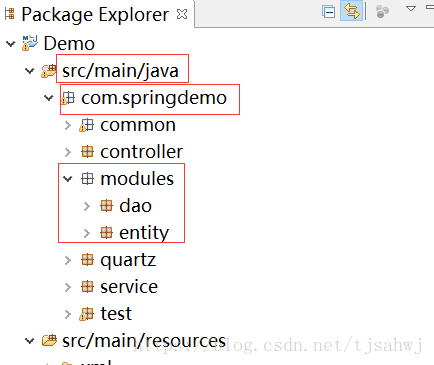Expand the controller package
This screenshot has height=365, width=434.
tap(68, 152)
